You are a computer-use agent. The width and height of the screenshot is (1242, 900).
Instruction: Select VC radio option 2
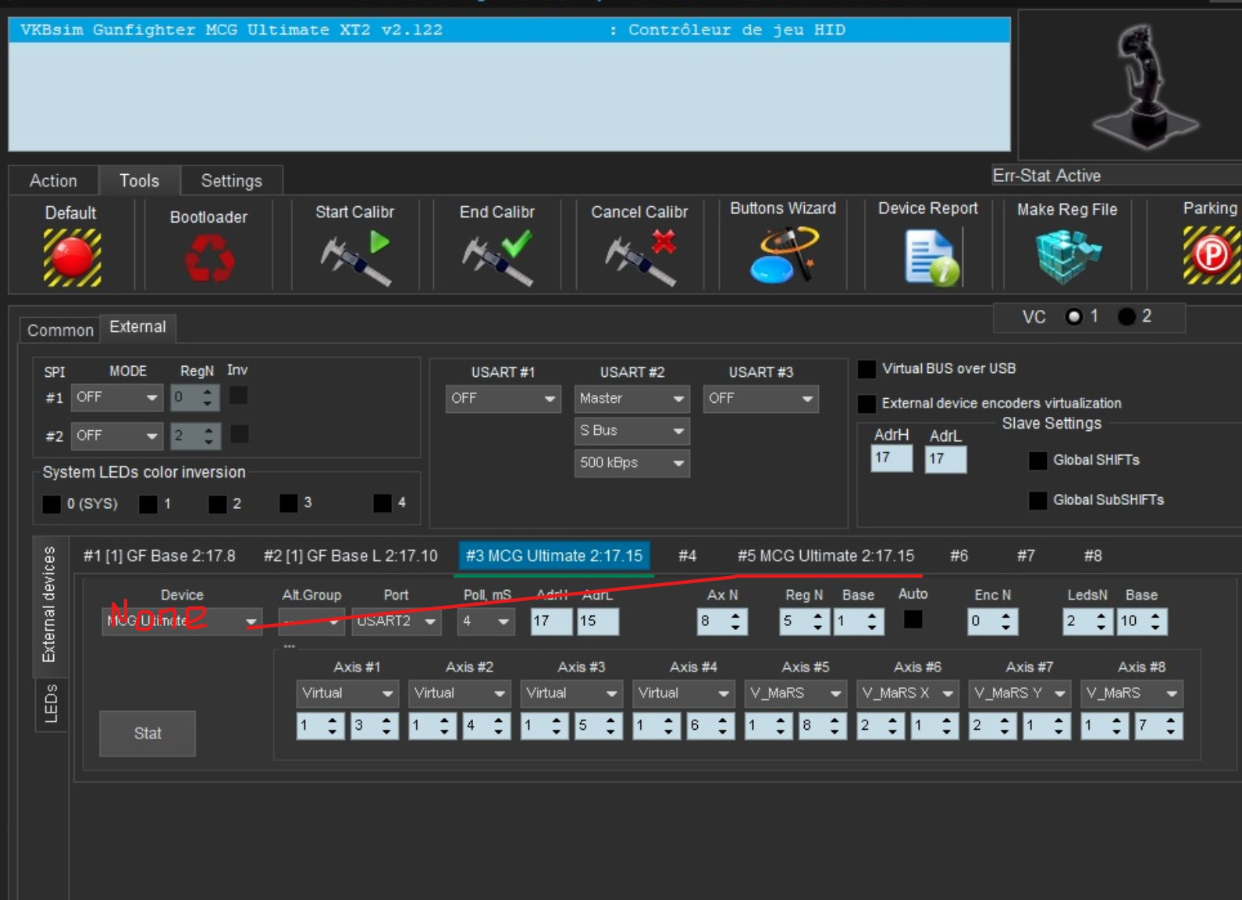tap(1127, 317)
